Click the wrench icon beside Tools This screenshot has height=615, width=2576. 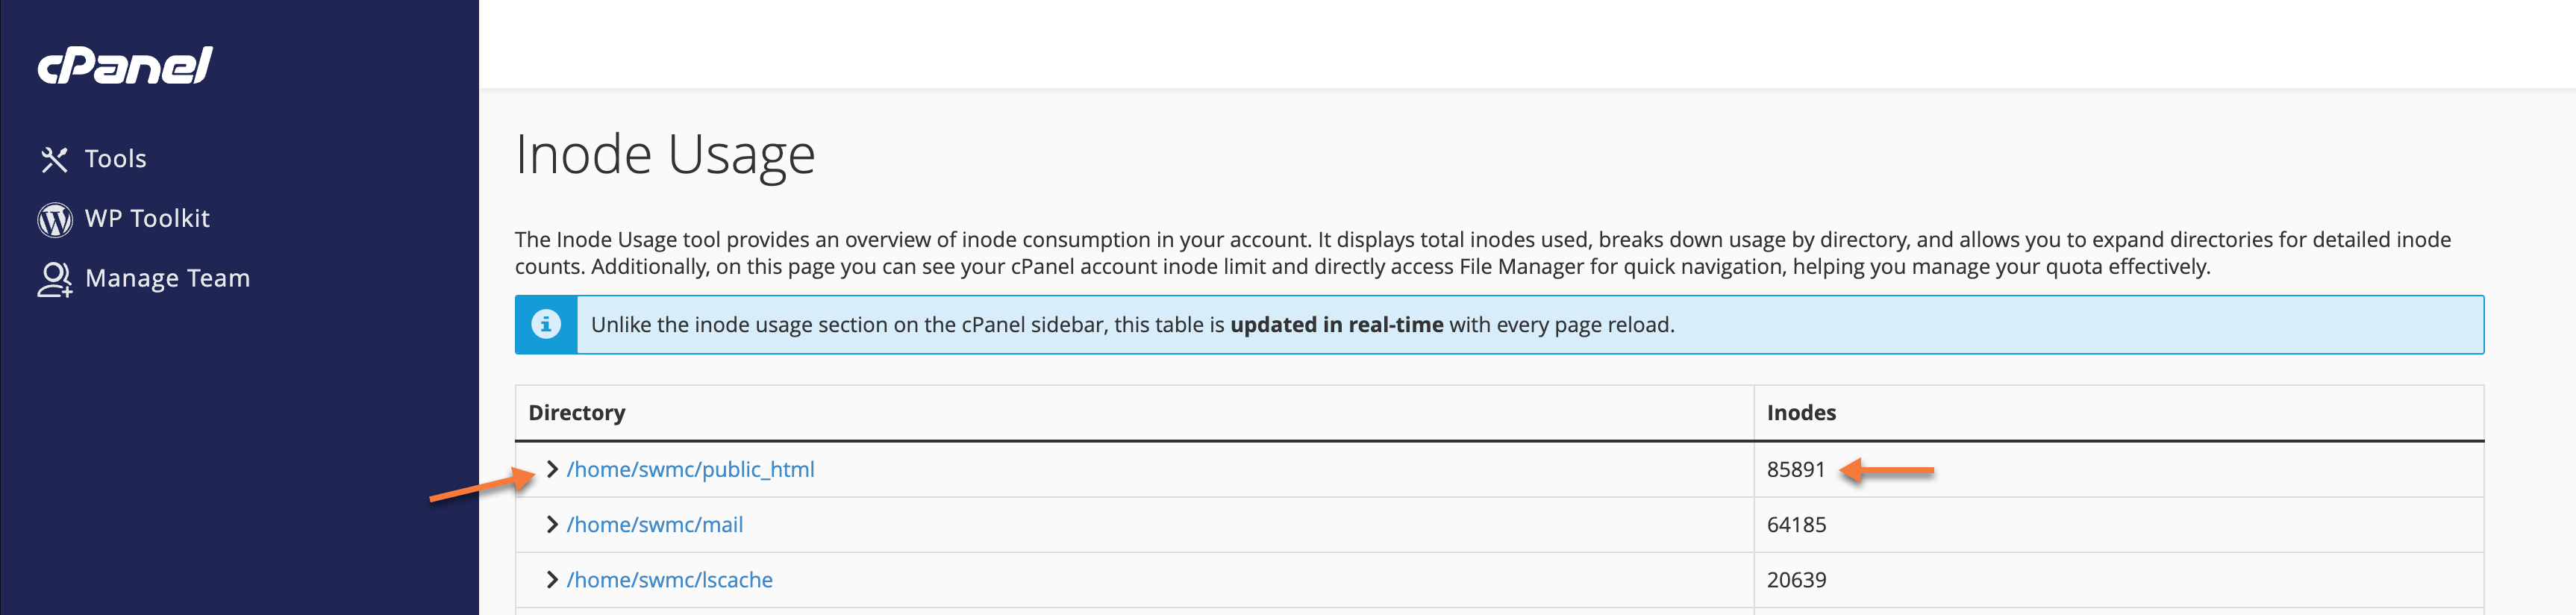pyautogui.click(x=54, y=159)
